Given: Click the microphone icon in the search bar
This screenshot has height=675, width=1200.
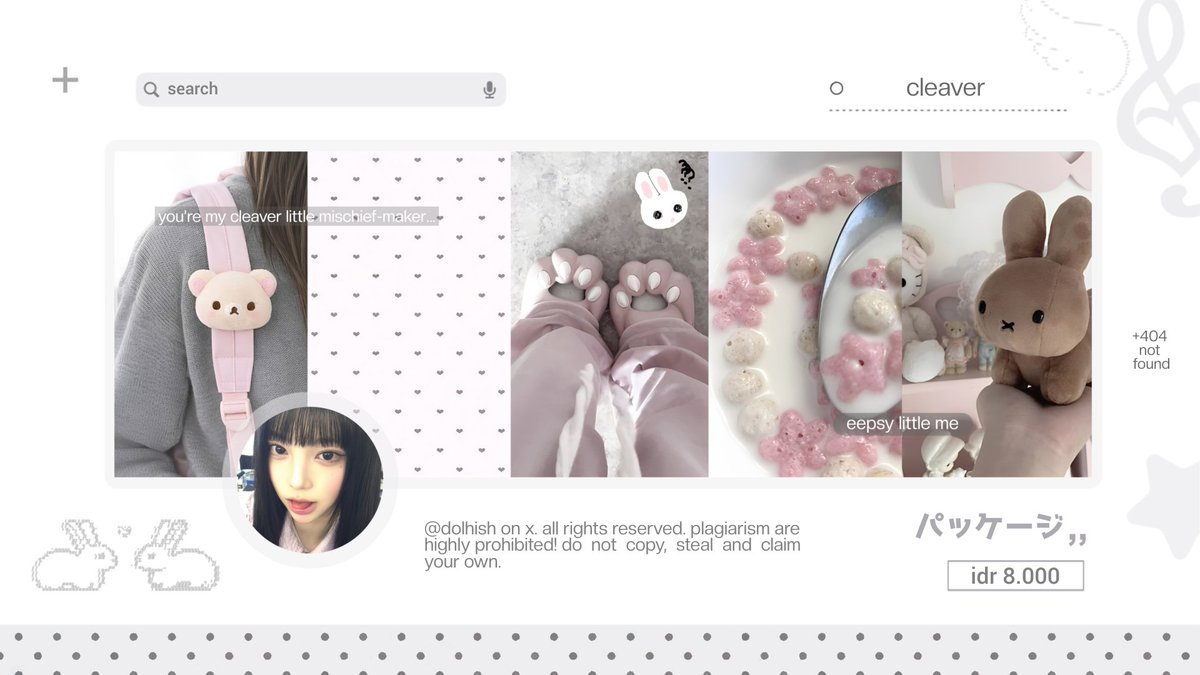Looking at the screenshot, I should (x=489, y=90).
